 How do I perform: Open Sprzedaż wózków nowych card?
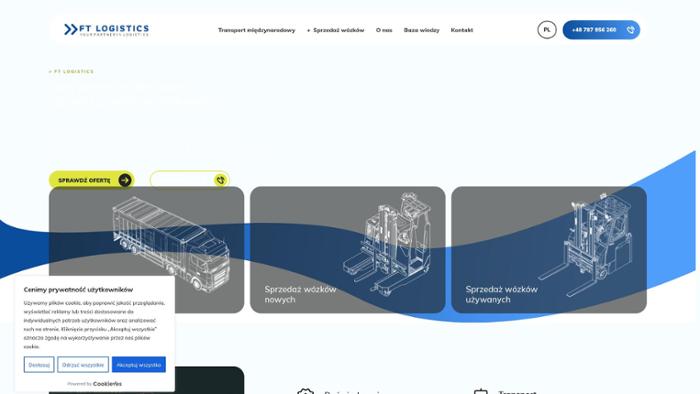pos(347,250)
